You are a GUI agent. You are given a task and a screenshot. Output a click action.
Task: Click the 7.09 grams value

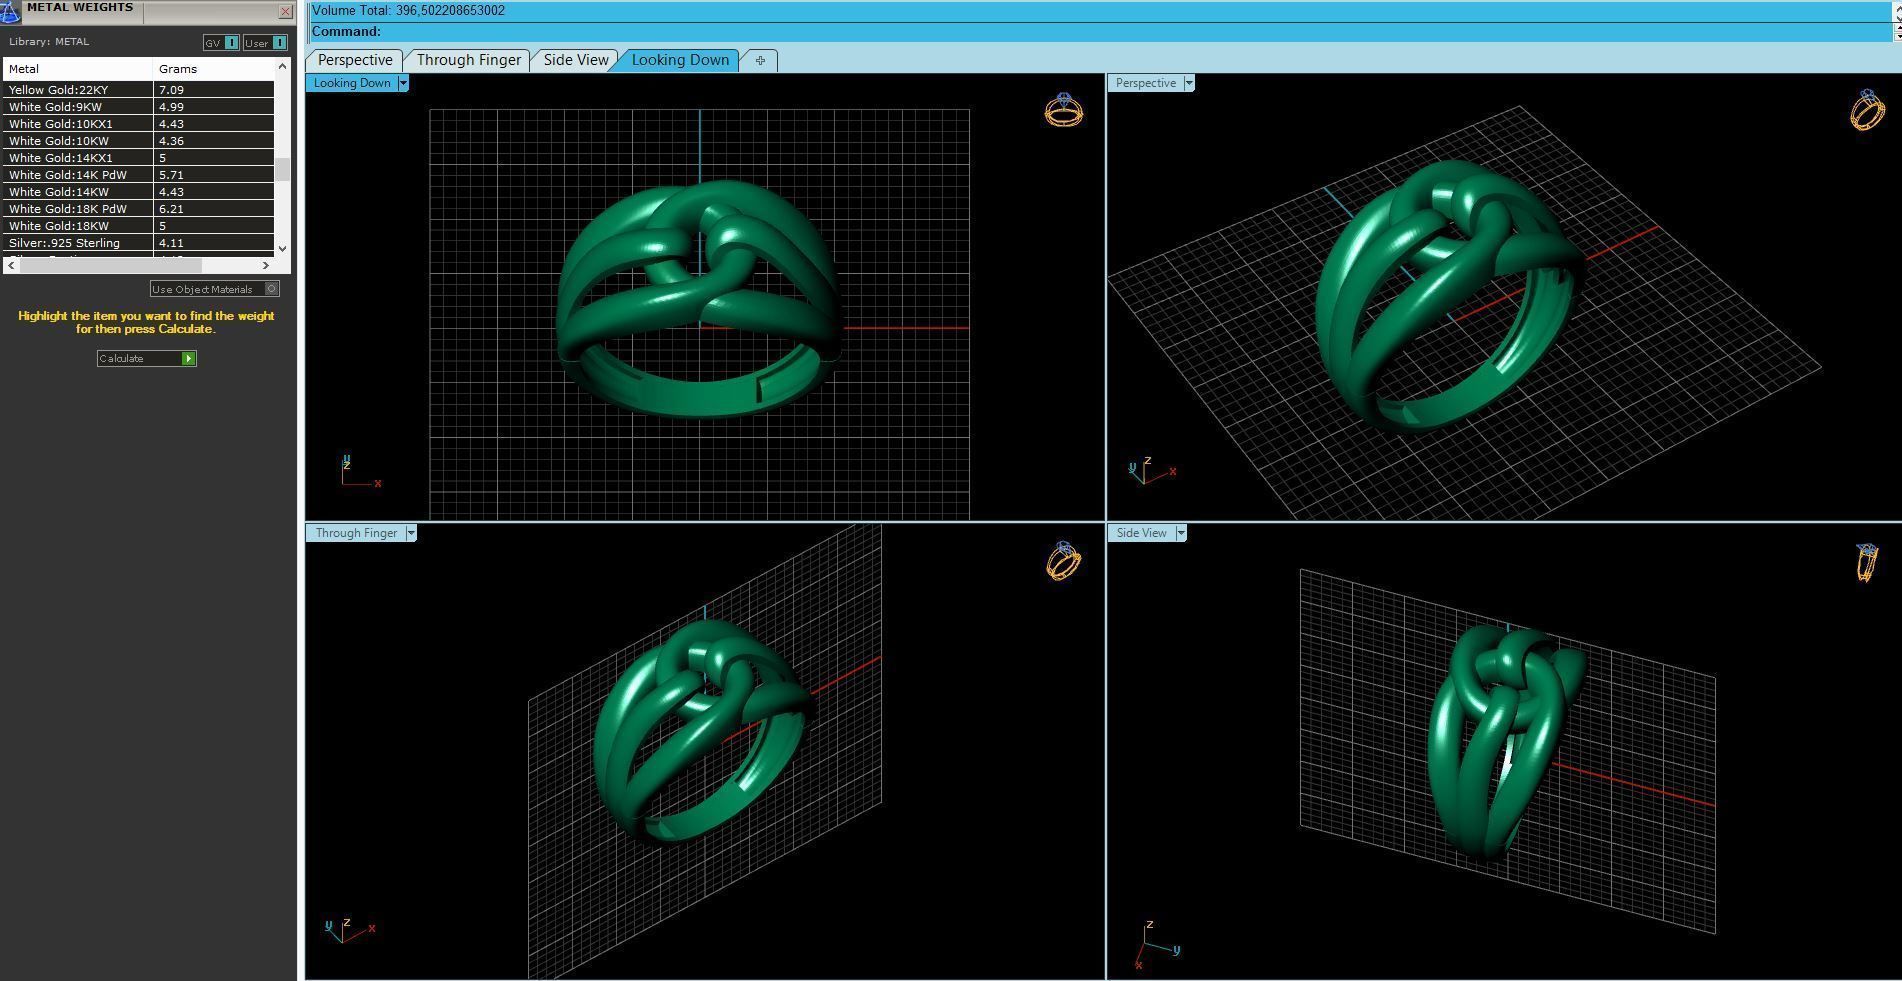click(171, 90)
